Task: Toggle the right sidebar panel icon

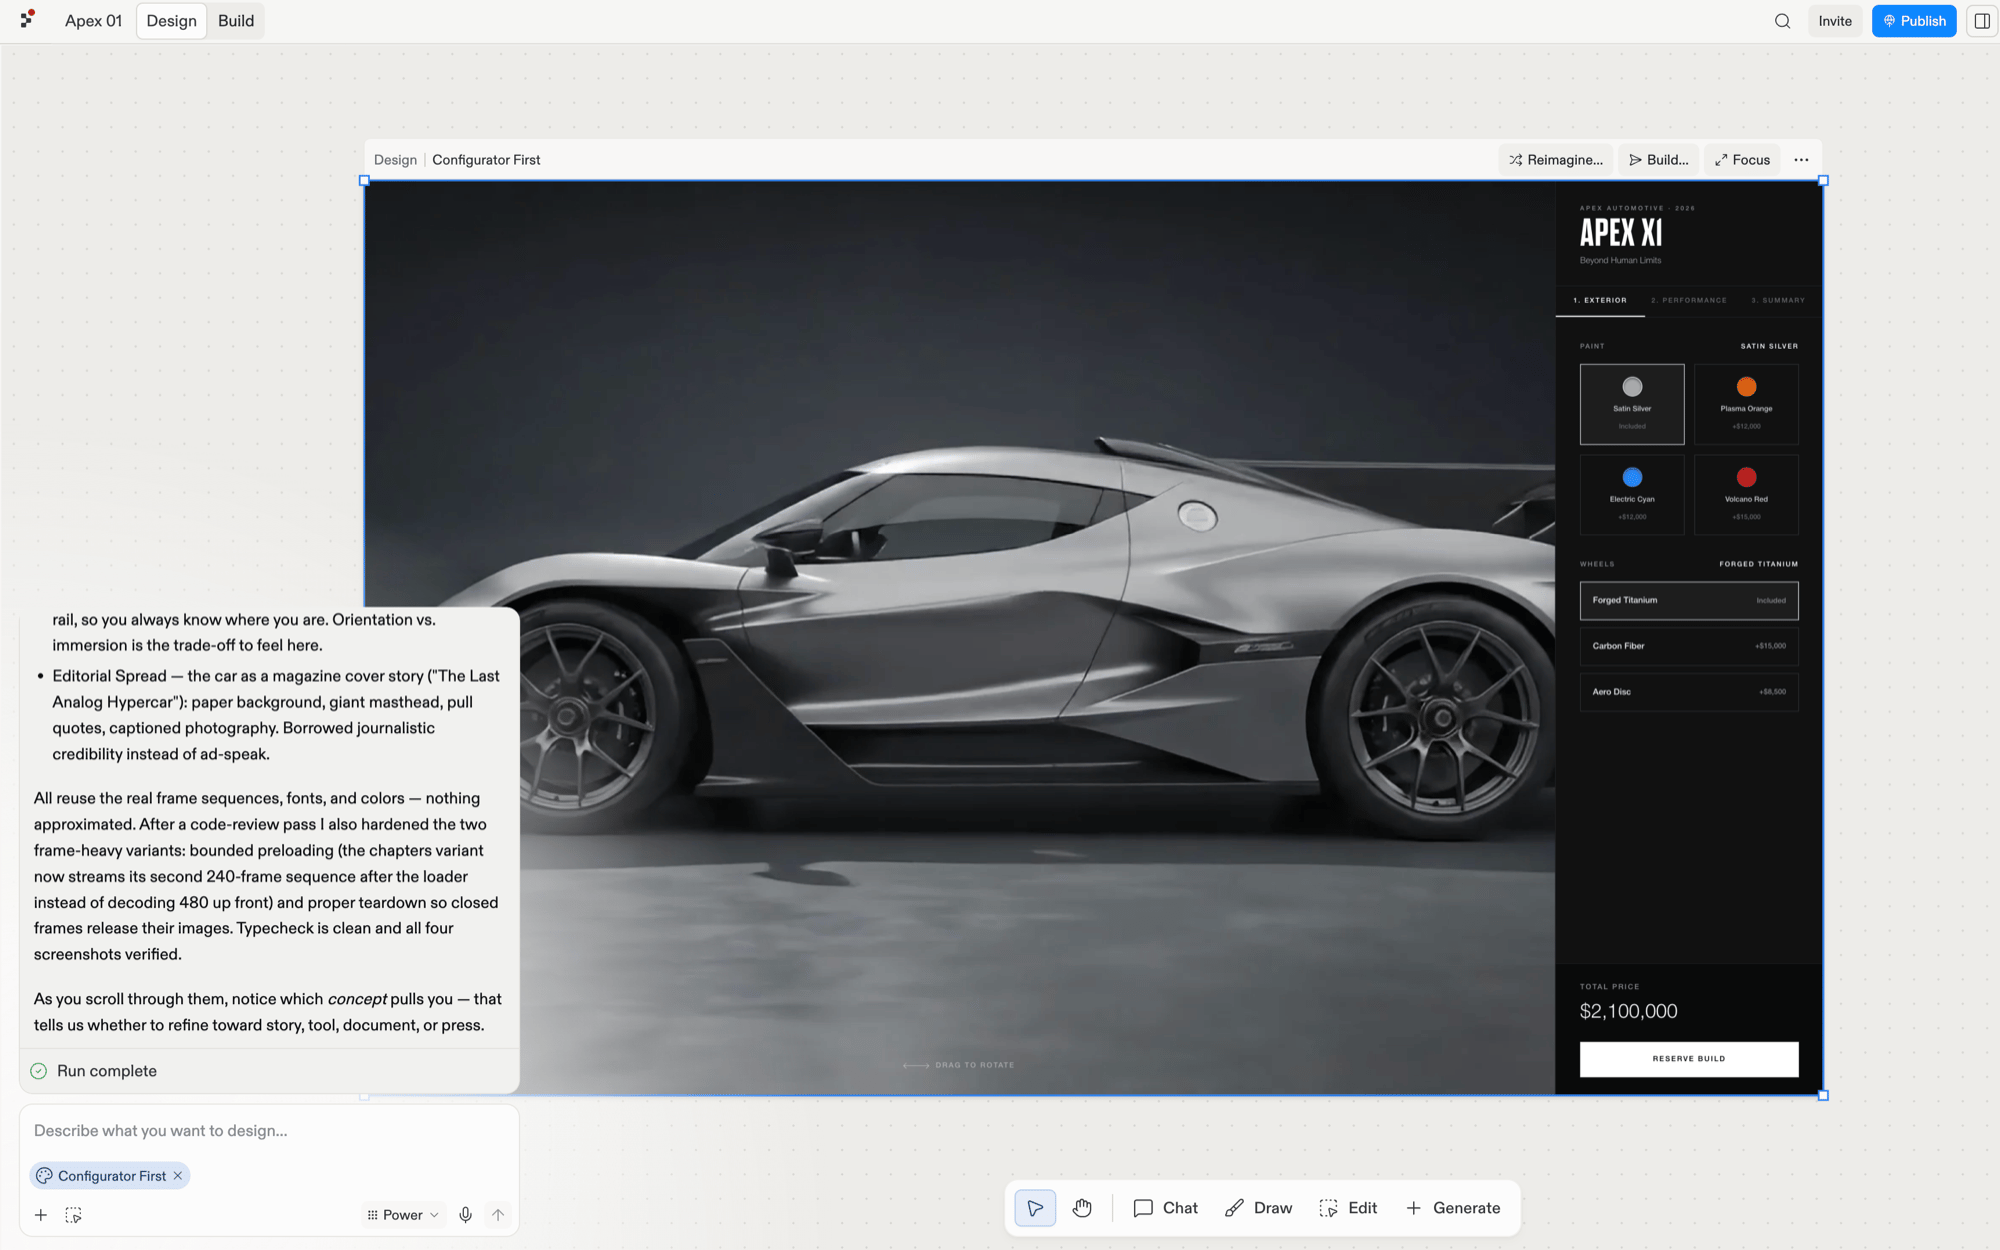Action: (1981, 21)
